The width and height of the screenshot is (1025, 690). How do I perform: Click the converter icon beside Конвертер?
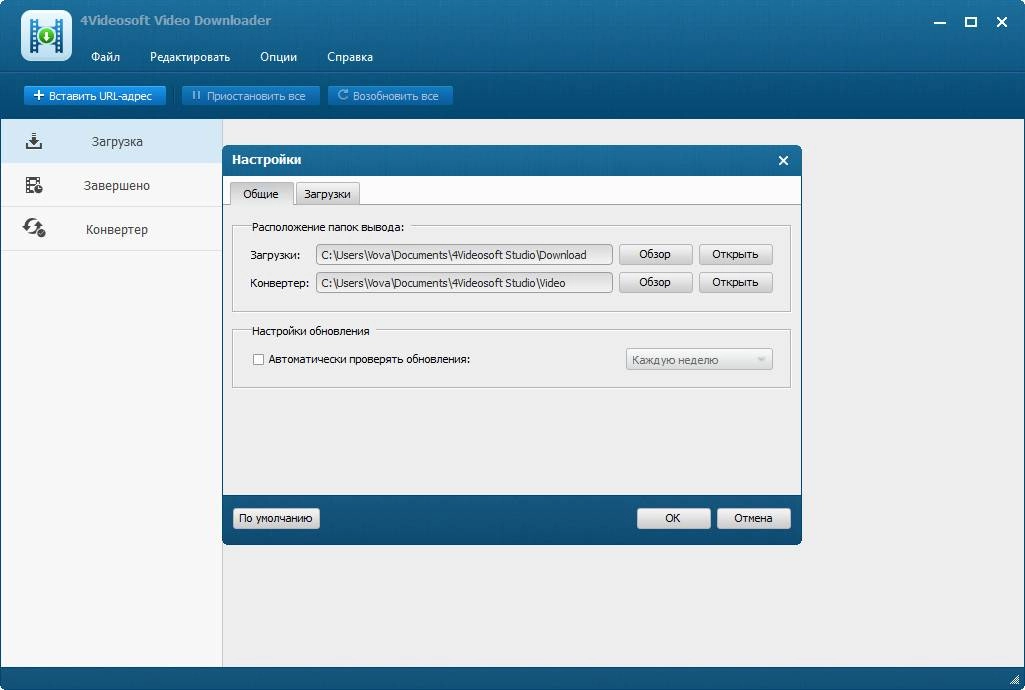click(34, 228)
